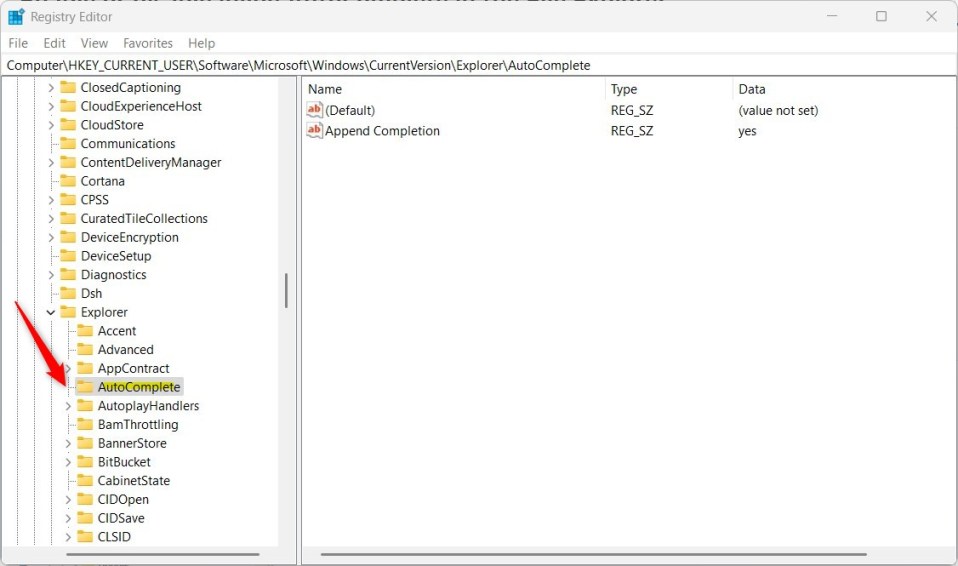Click the Explorer folder icon
958x566 pixels.
click(68, 312)
